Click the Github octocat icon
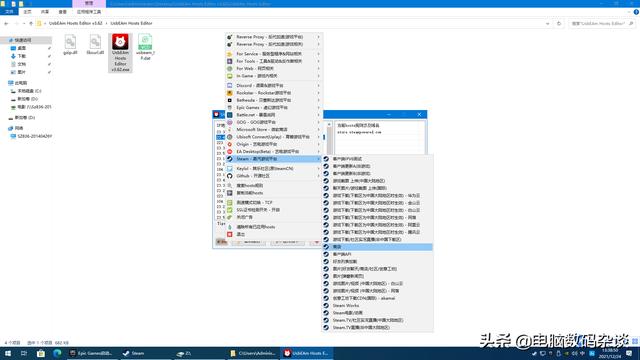Screen dimensions: 640x360 pos(230,176)
